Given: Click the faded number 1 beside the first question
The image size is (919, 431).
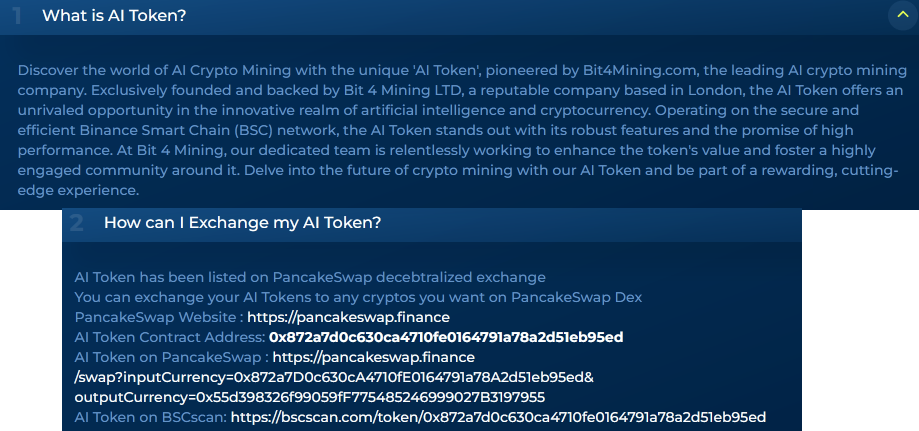Looking at the screenshot, I should pyautogui.click(x=17, y=16).
